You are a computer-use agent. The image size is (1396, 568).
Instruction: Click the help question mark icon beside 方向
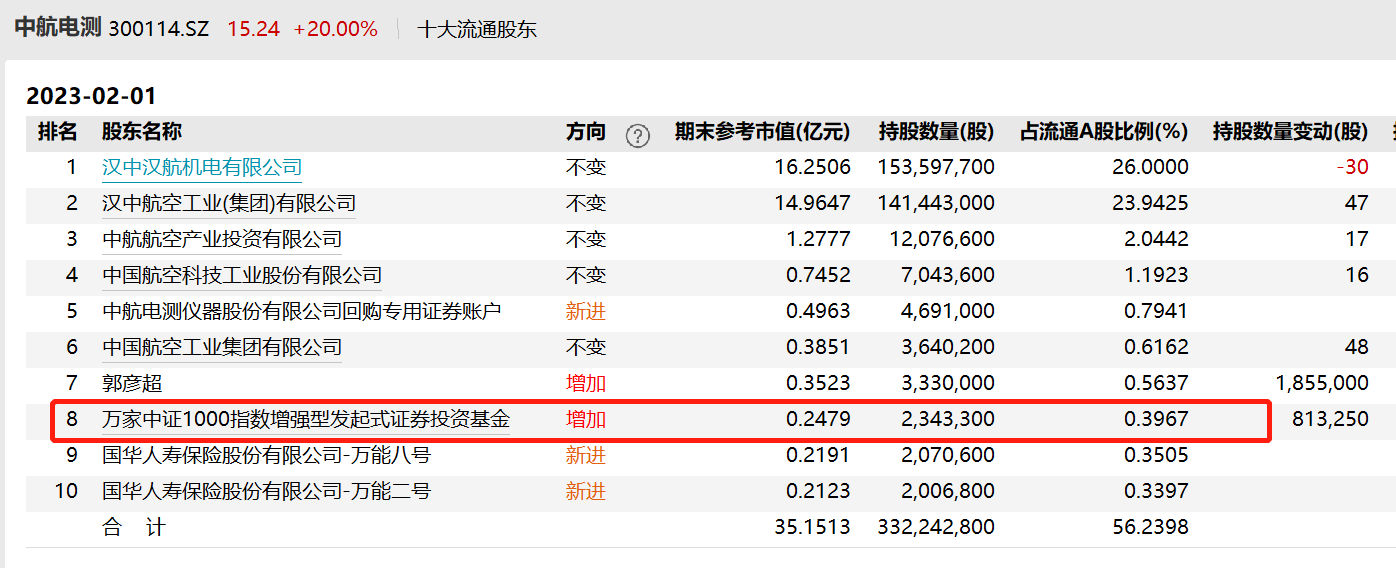637,135
